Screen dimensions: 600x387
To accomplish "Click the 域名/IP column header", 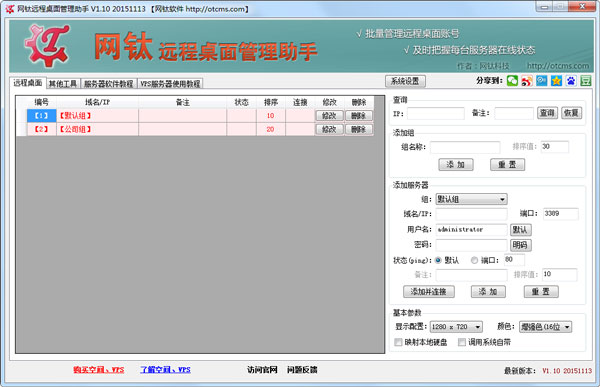I will pos(97,102).
